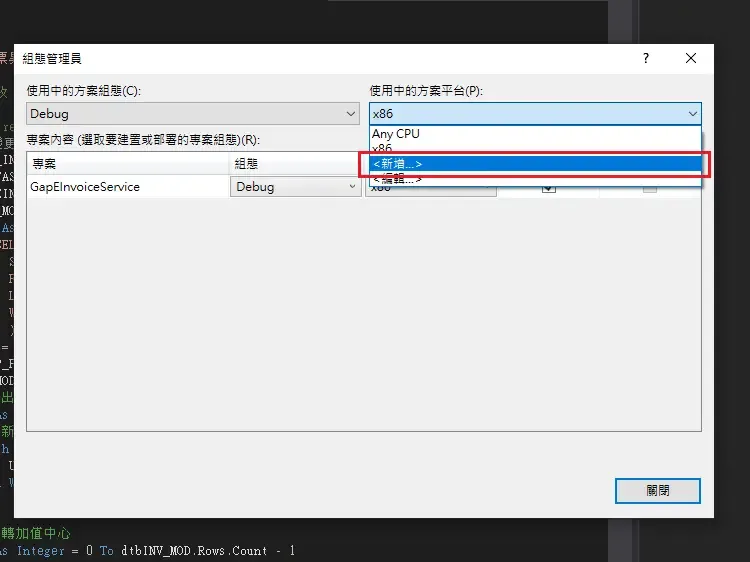Viewport: 750px width, 562px height.
Task: Close the 組態管理員 dialog with X
Action: click(x=691, y=59)
